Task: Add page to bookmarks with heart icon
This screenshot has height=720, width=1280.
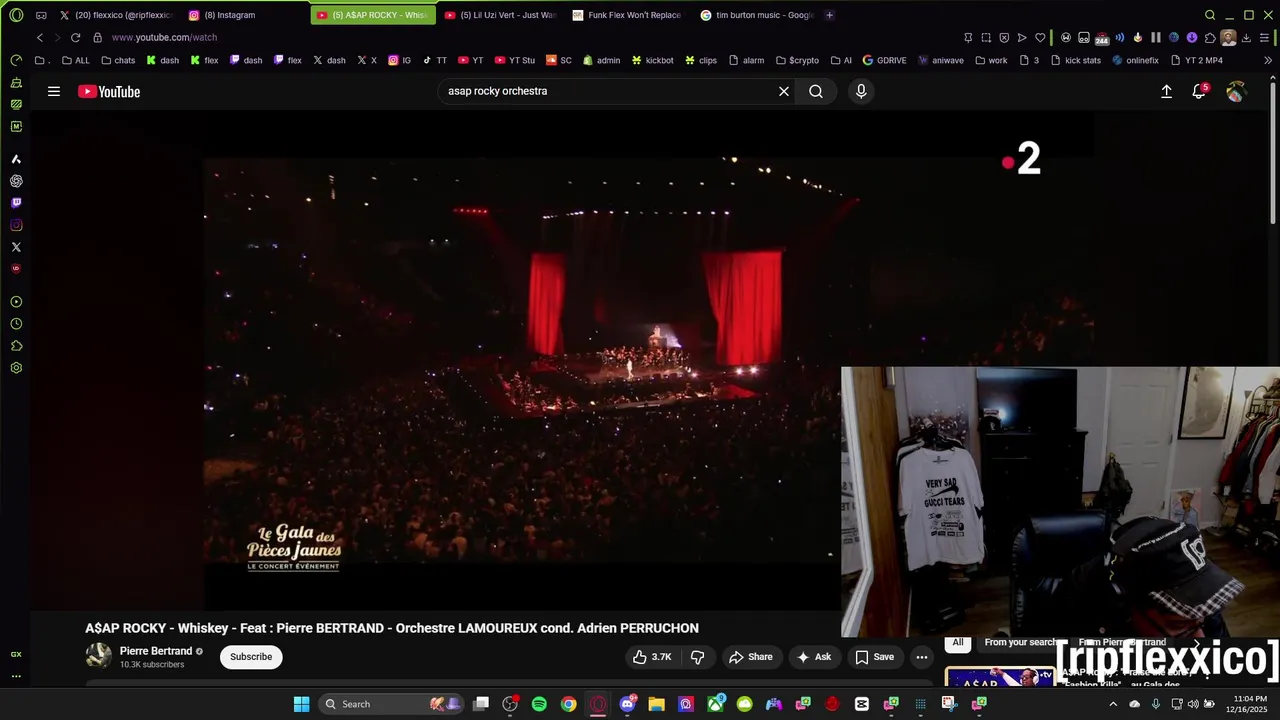Action: pos(1040,37)
